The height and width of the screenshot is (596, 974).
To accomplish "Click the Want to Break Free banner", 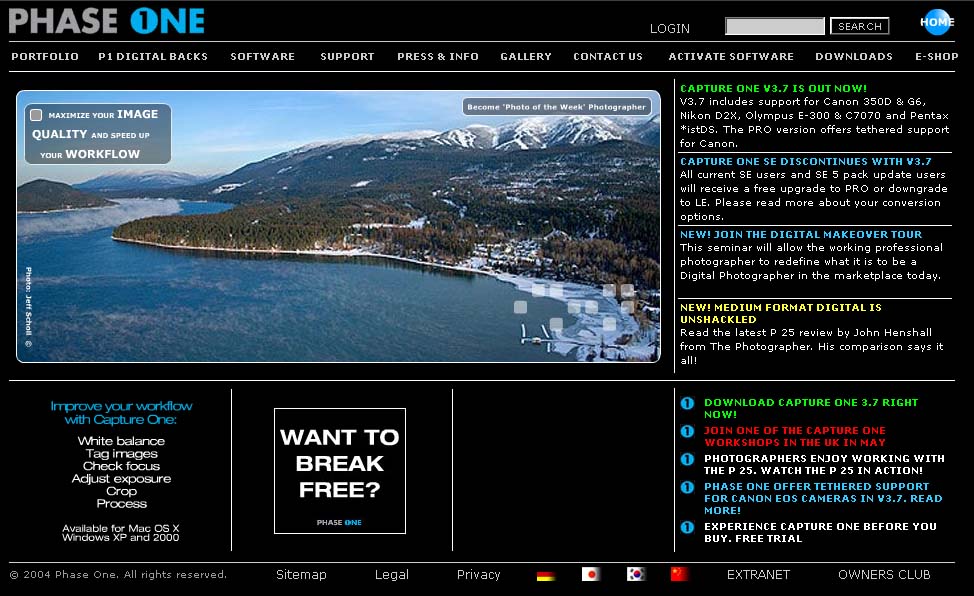I will (340, 471).
